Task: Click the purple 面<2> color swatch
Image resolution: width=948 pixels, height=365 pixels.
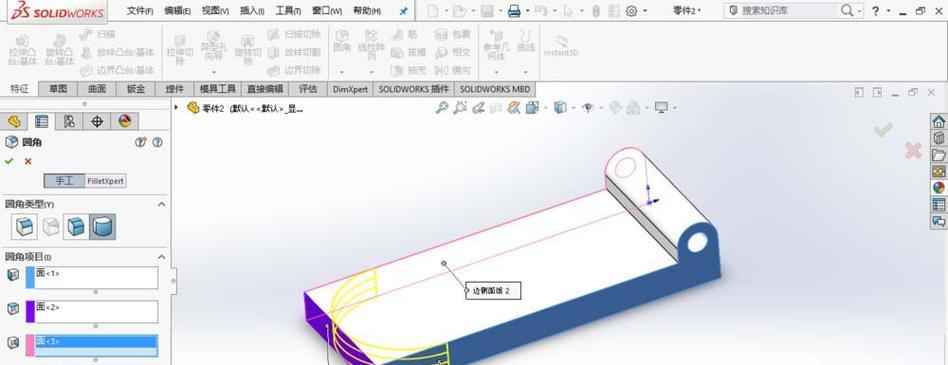Action: 30,311
